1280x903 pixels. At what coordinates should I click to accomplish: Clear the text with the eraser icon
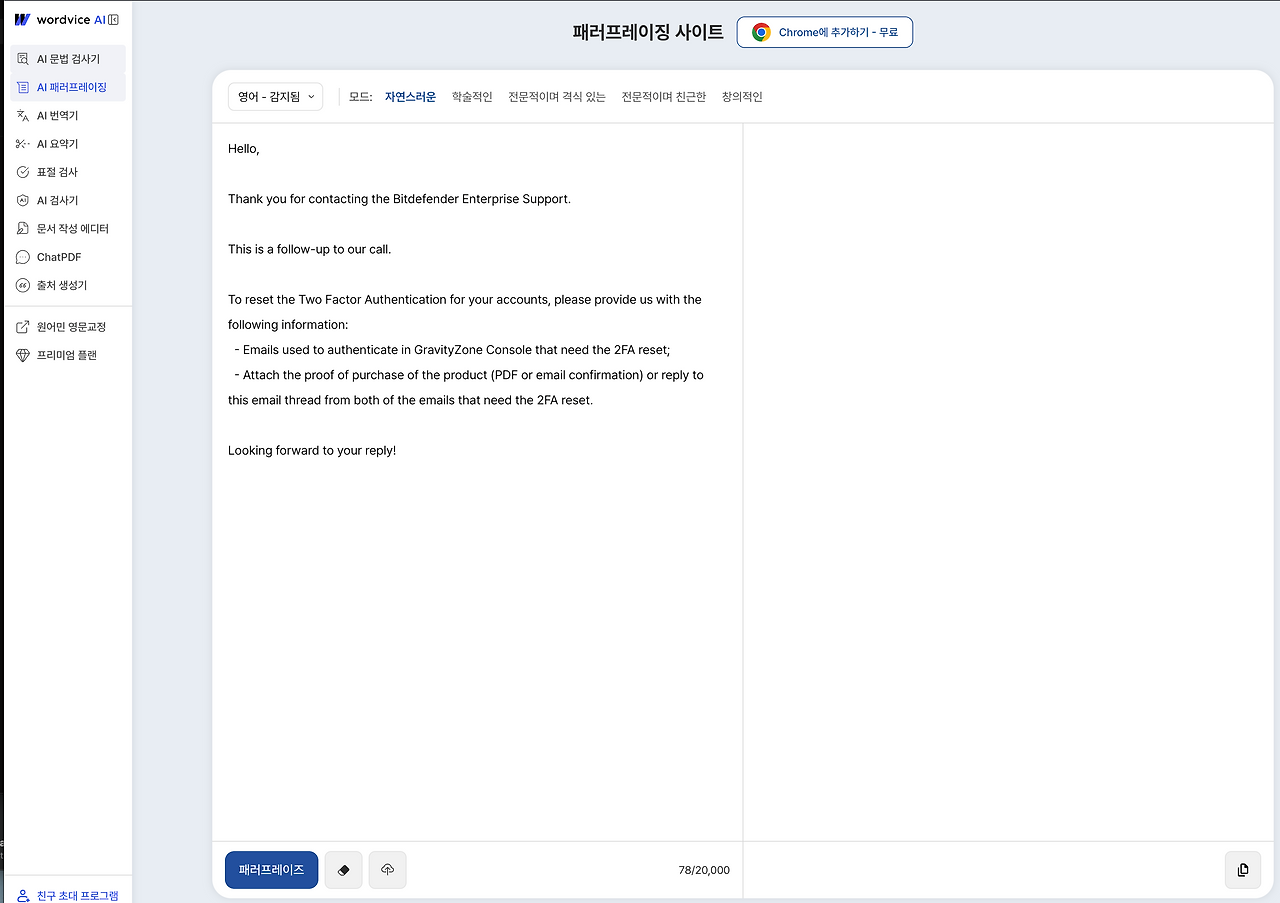click(x=343, y=870)
